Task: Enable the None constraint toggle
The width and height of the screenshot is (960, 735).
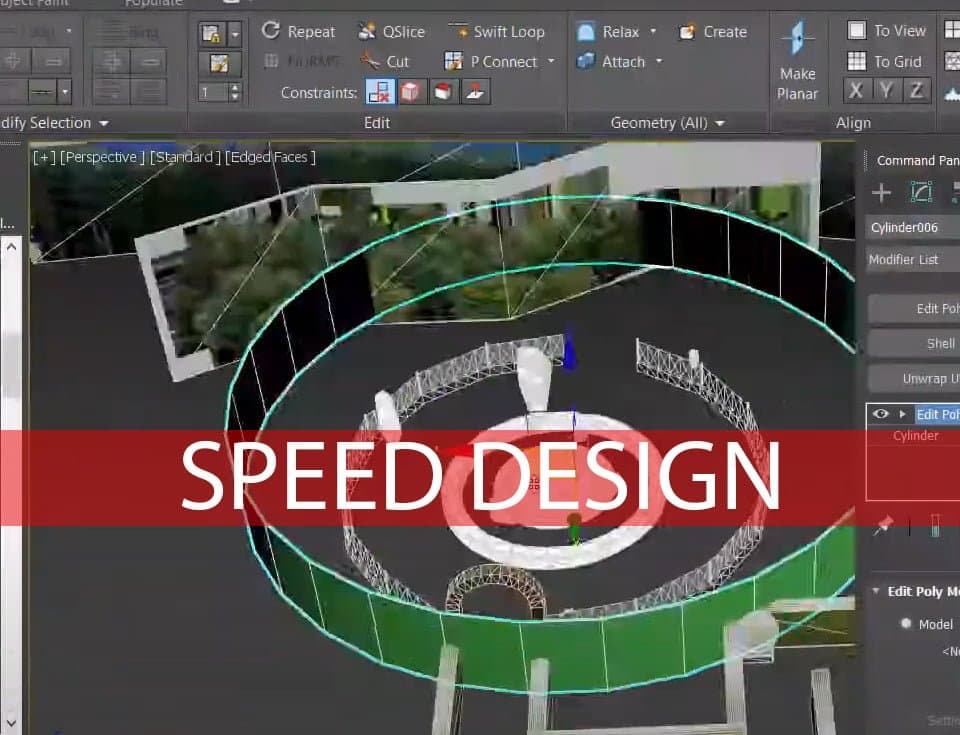Action: click(380, 92)
